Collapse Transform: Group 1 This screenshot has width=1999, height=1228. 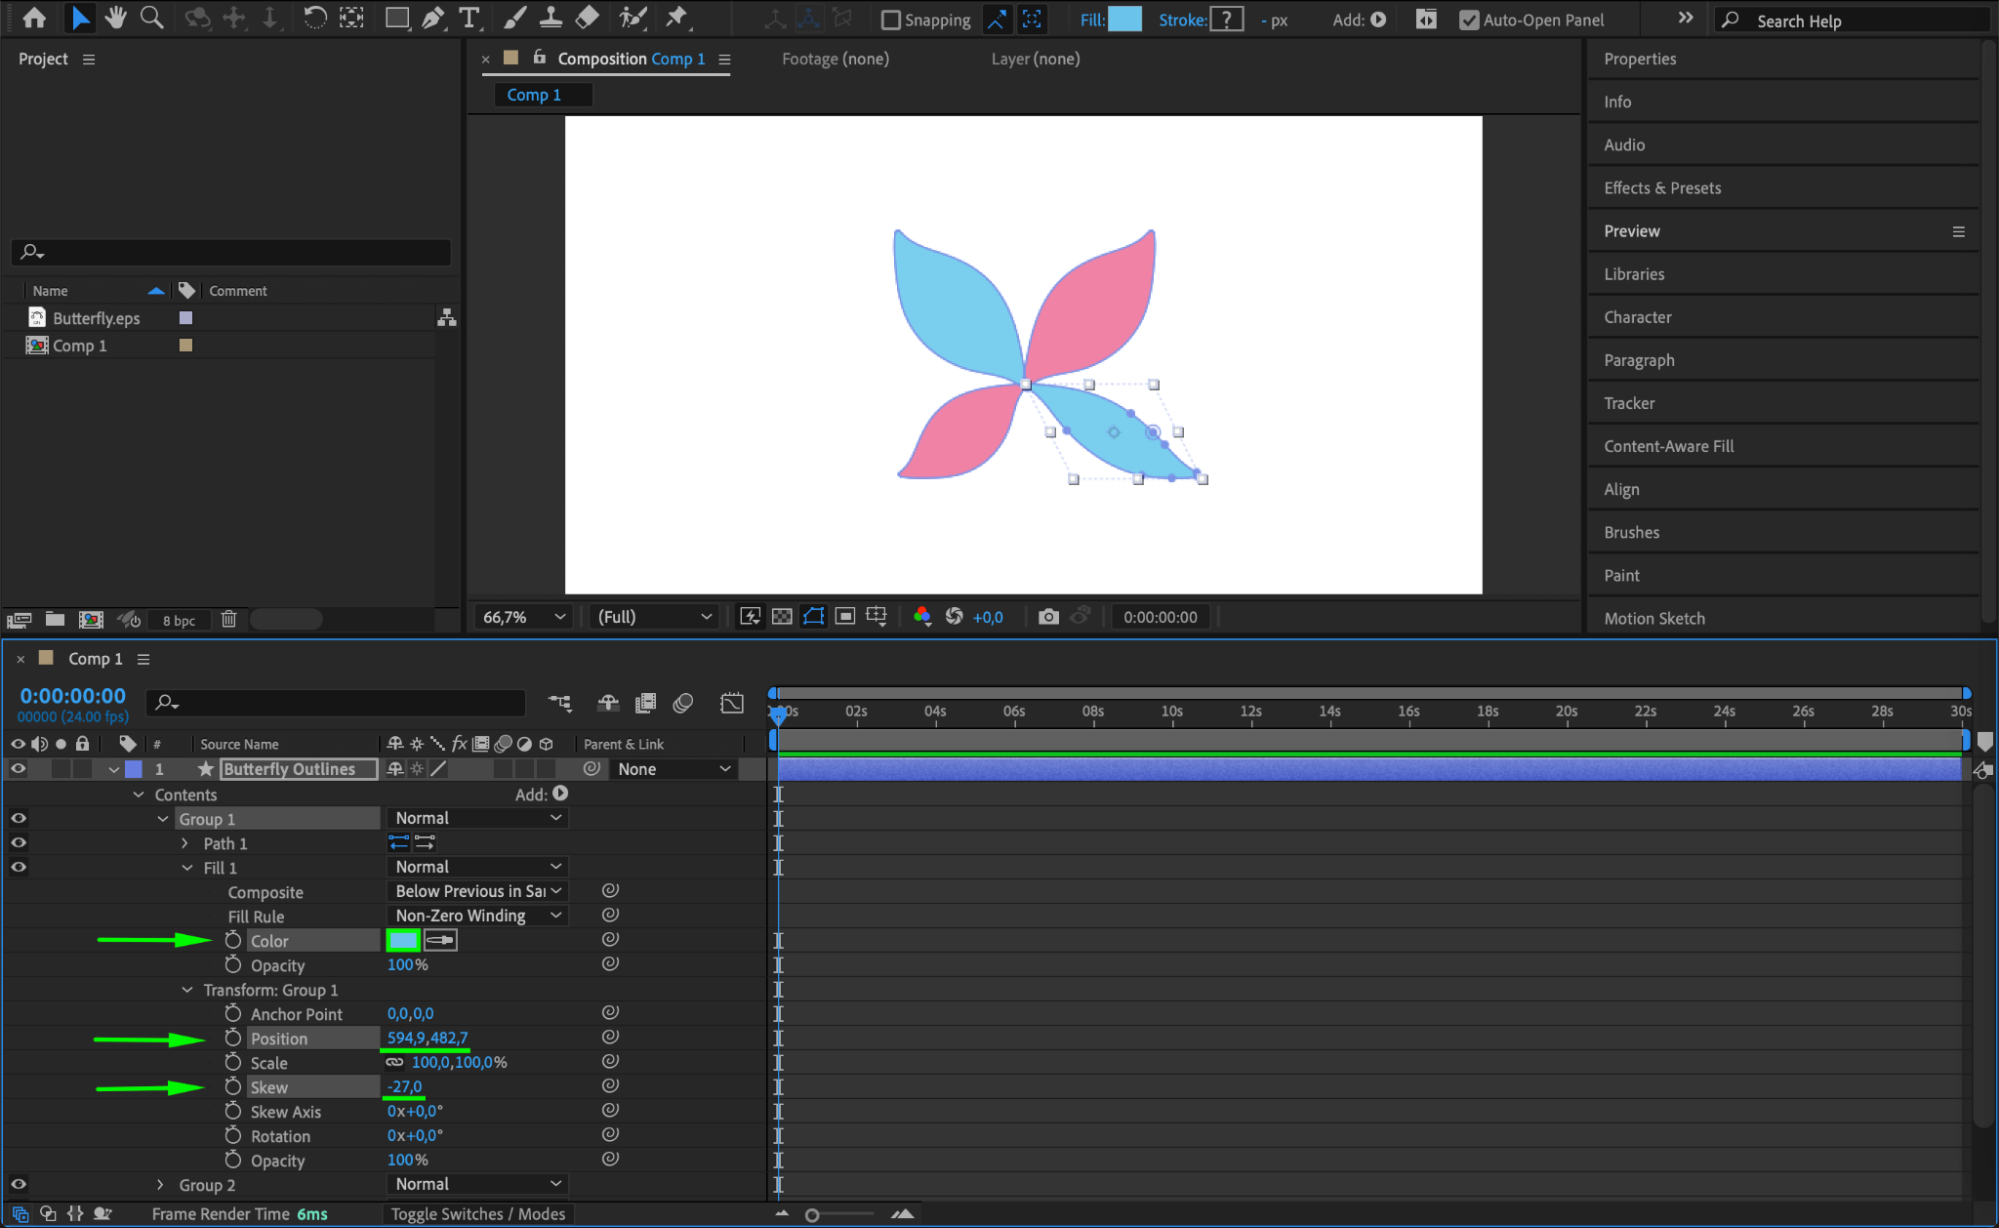pos(187,990)
